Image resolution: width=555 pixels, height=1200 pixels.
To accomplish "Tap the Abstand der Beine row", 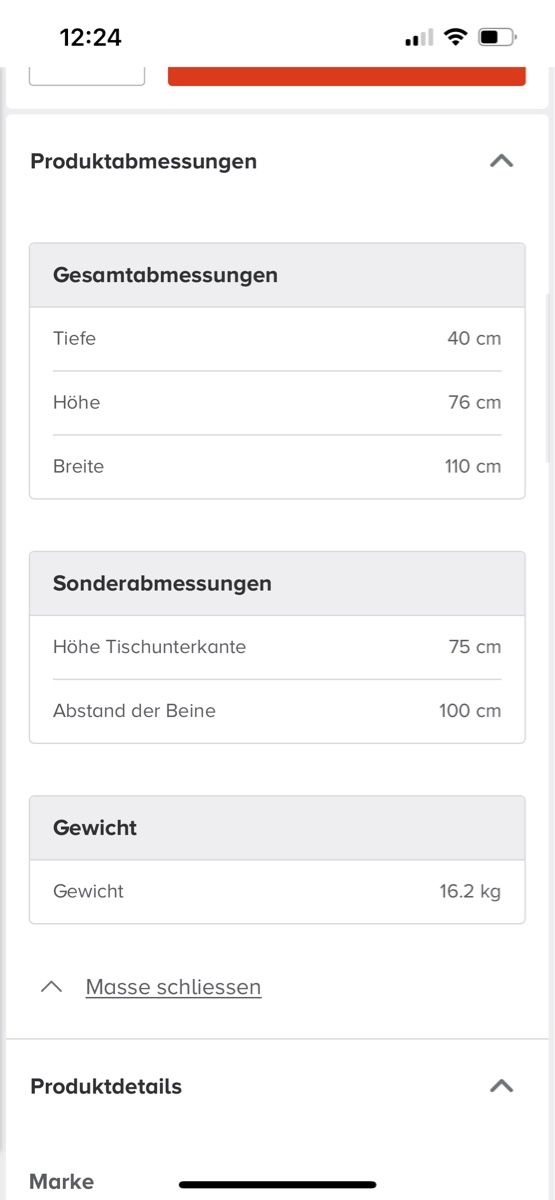I will click(x=277, y=711).
